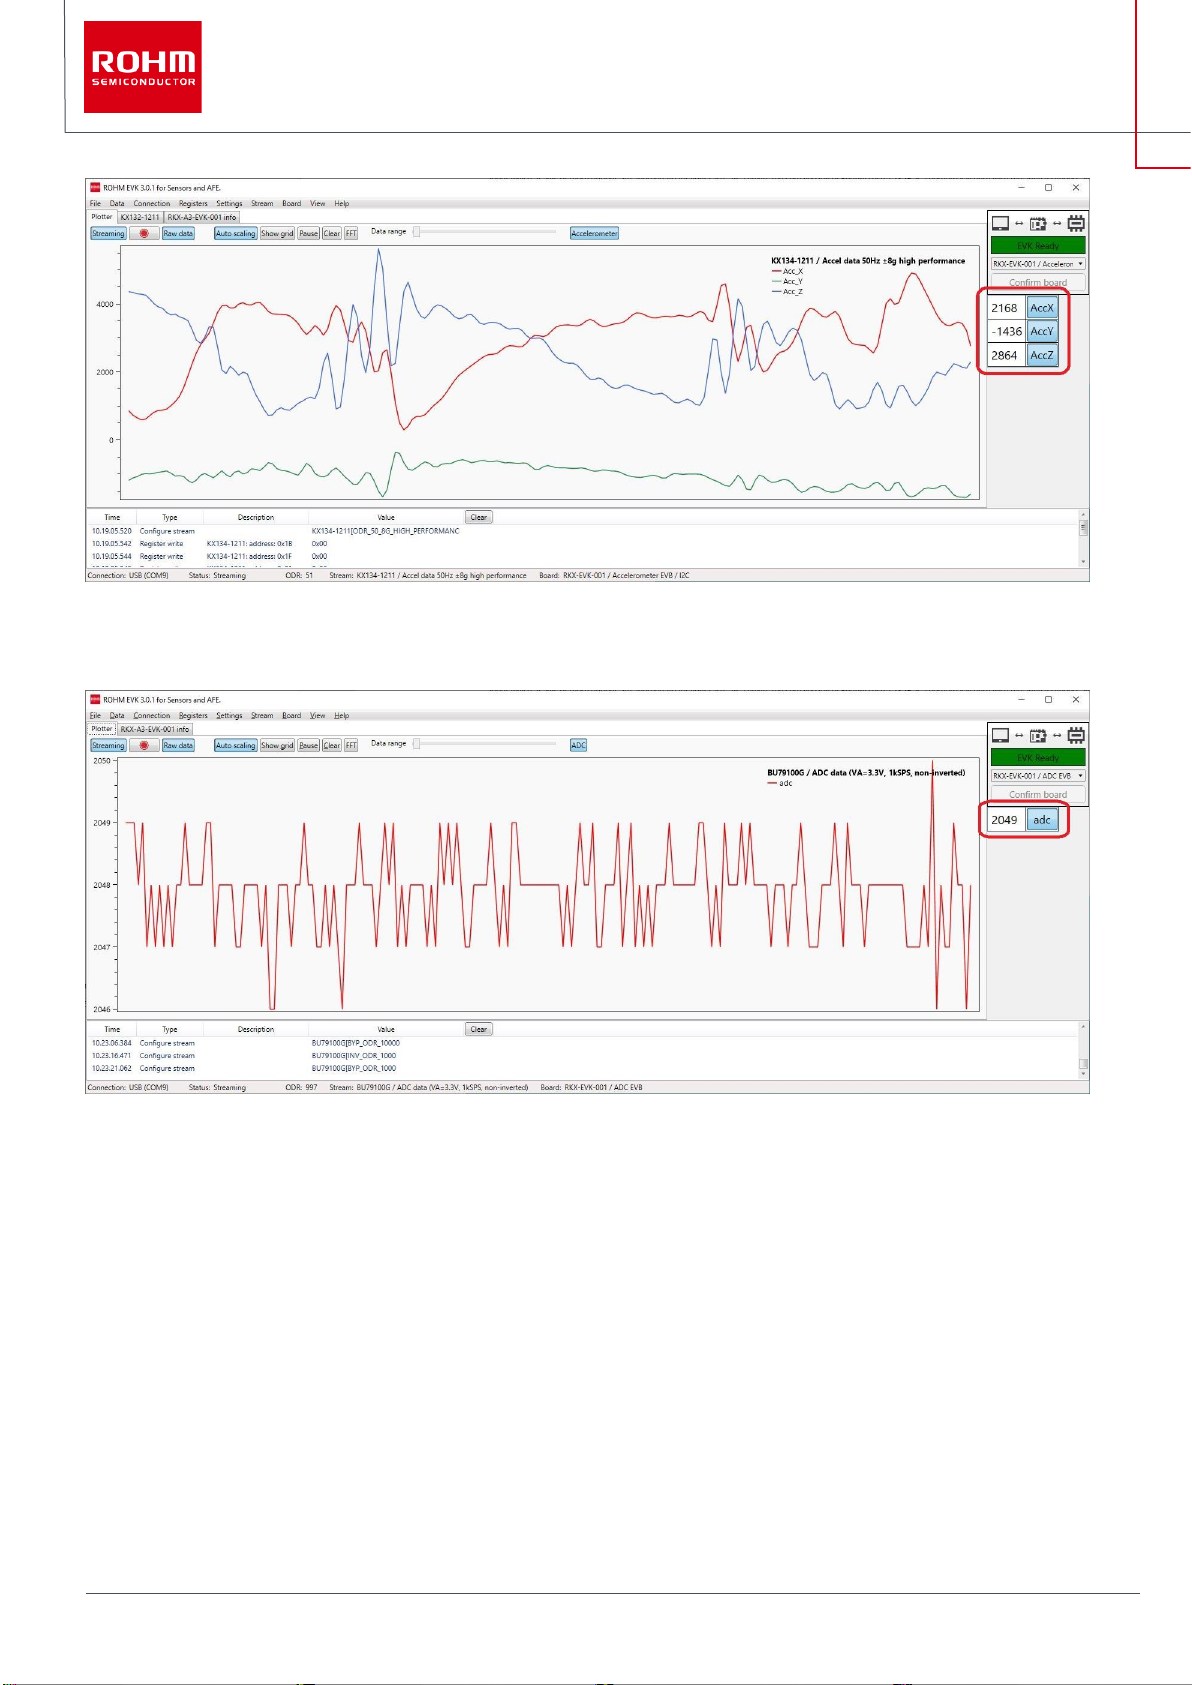
Task: Click the computer icon in the accelerometer window
Action: coord(1000,223)
